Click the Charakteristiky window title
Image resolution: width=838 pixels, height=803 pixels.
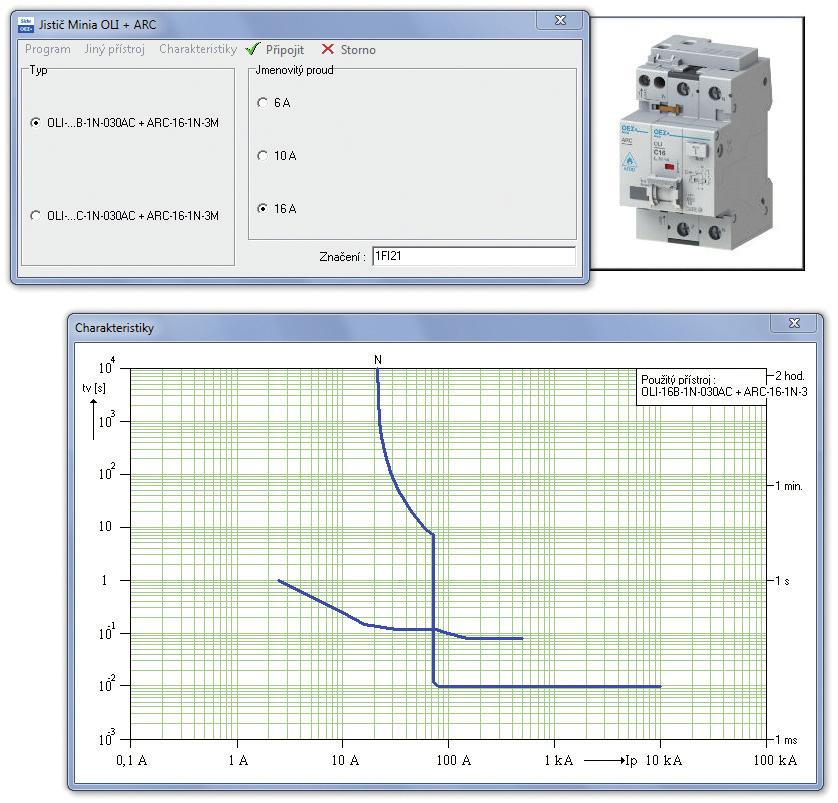(x=114, y=328)
